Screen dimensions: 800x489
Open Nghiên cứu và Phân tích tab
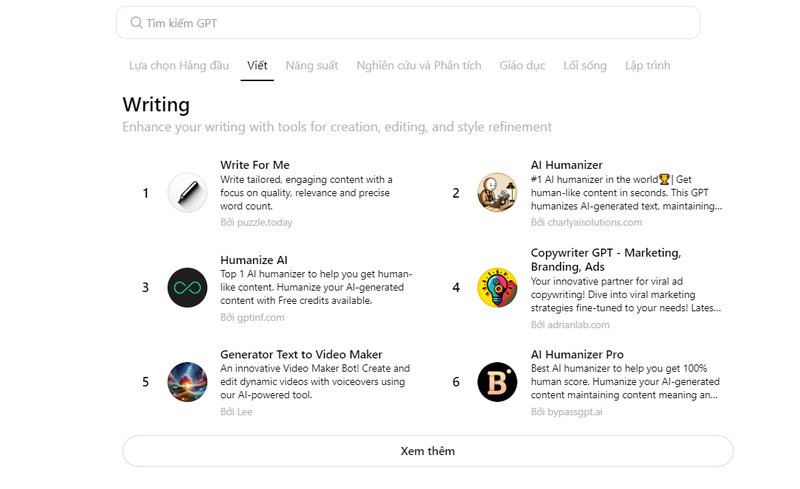pos(419,66)
